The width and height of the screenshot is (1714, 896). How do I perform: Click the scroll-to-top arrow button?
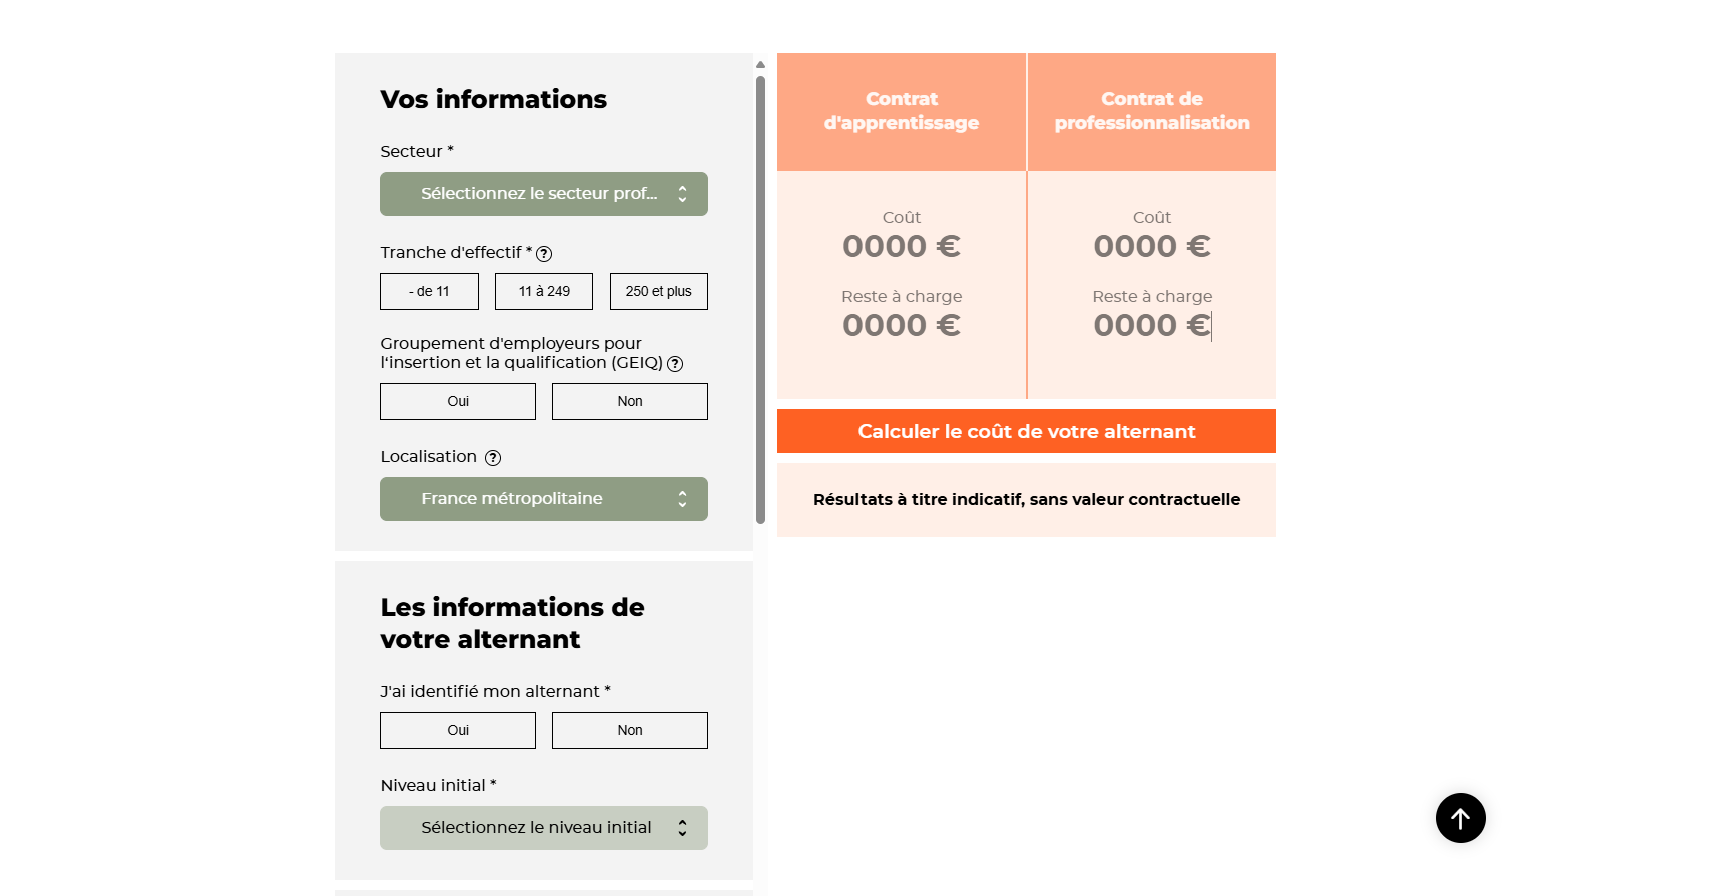click(x=1460, y=818)
